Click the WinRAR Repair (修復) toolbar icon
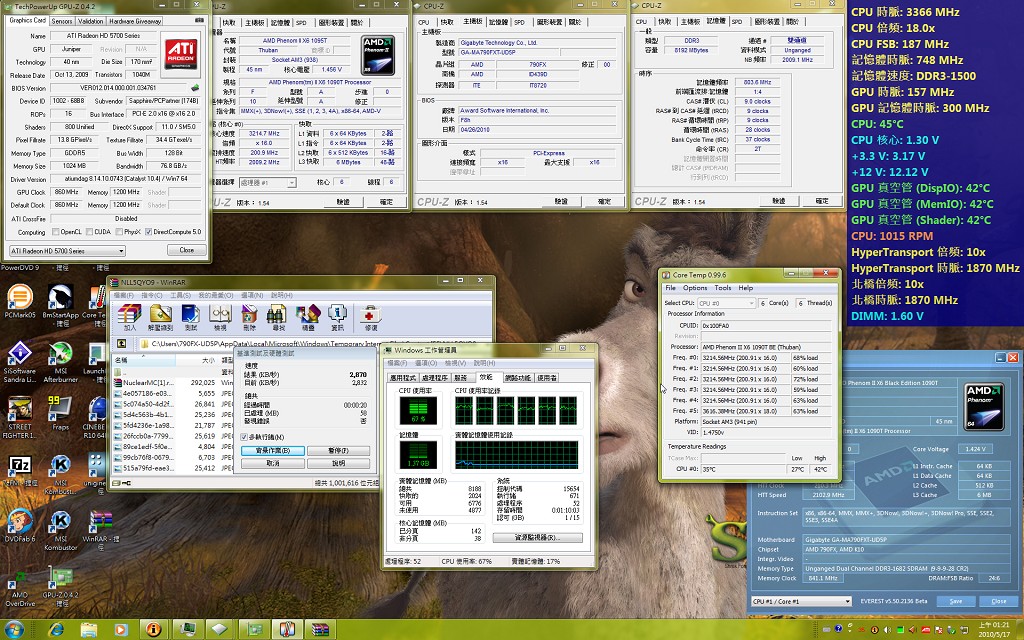Viewport: 1024px width, 640px height. pos(370,317)
